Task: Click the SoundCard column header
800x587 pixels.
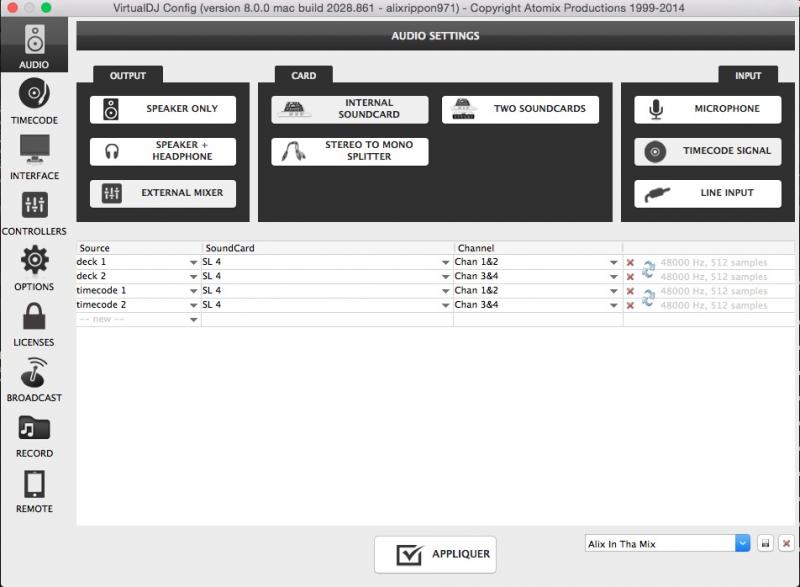Action: (x=328, y=248)
